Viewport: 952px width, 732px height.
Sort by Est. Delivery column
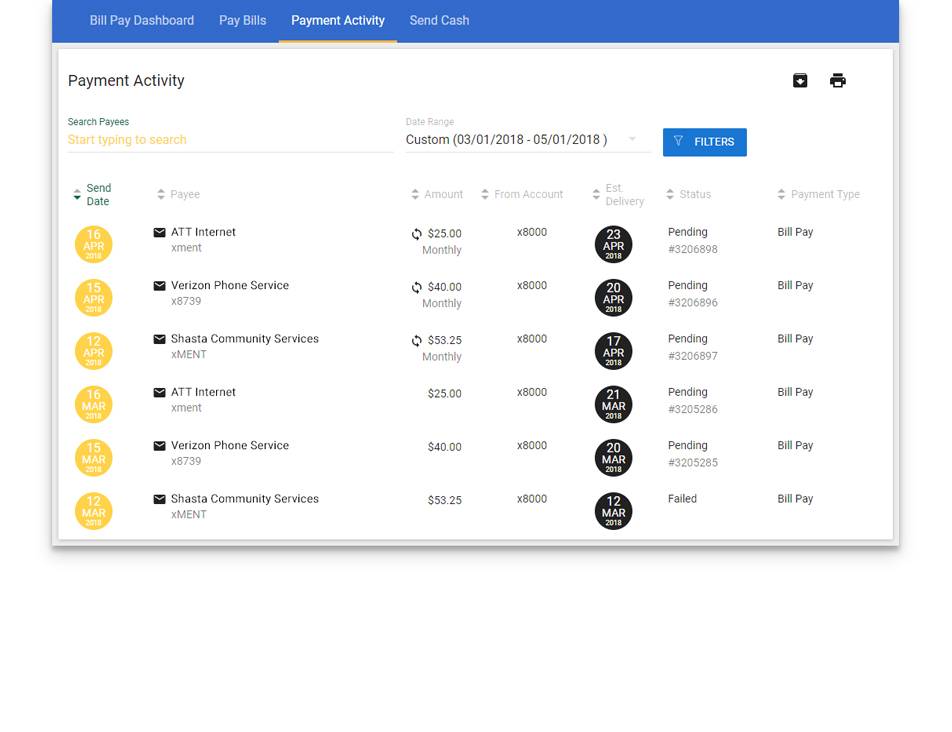(617, 194)
